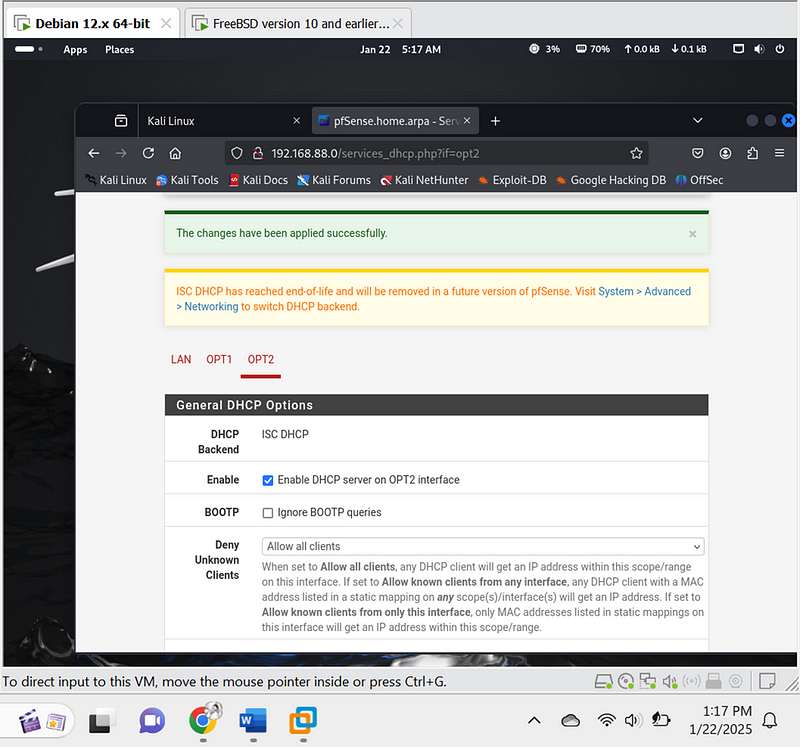
Task: Switch to Debian 12.x 64-bit VM tab
Action: 92,23
